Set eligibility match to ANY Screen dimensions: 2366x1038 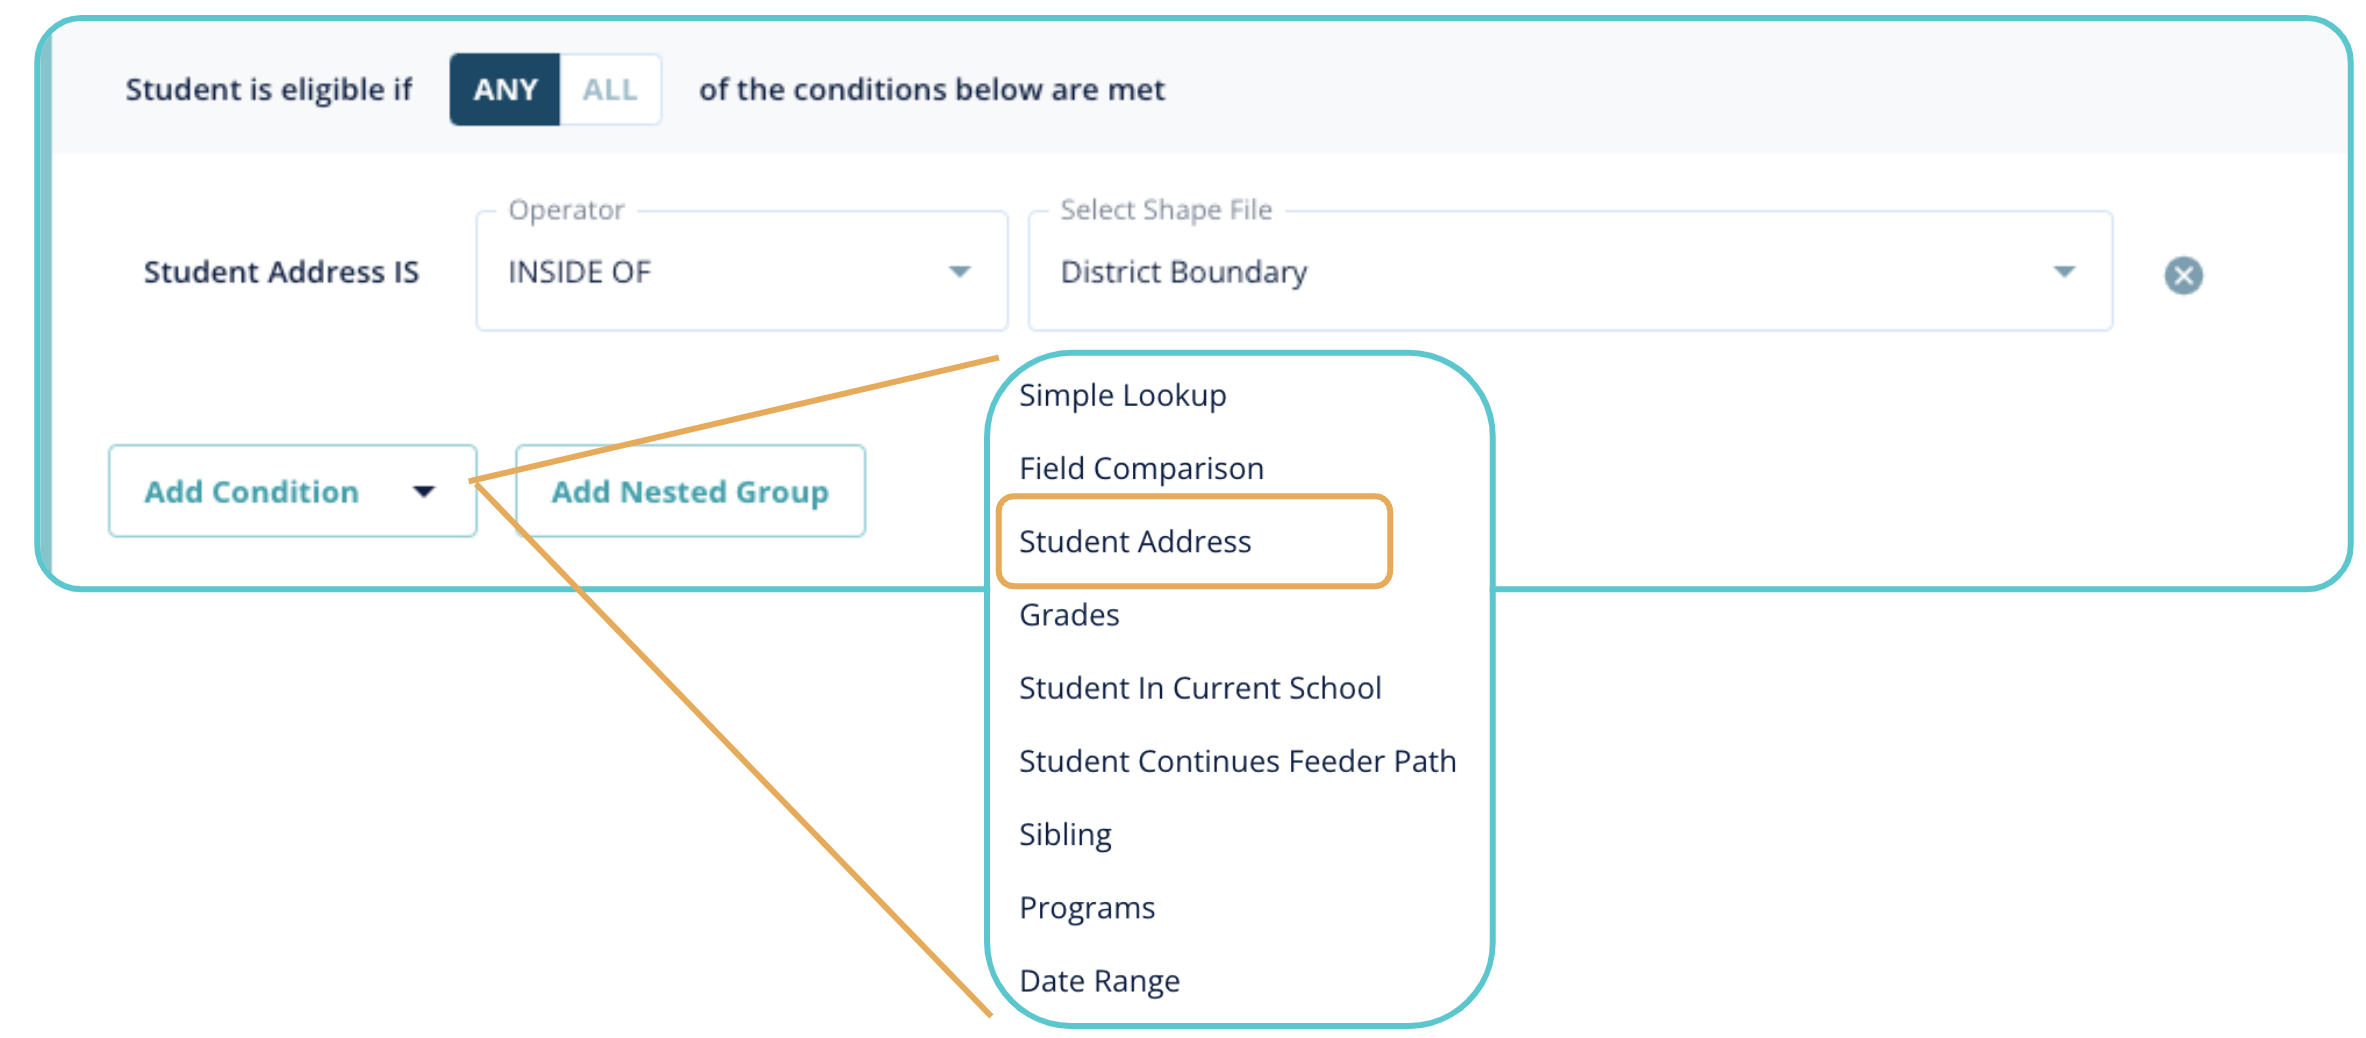click(505, 90)
